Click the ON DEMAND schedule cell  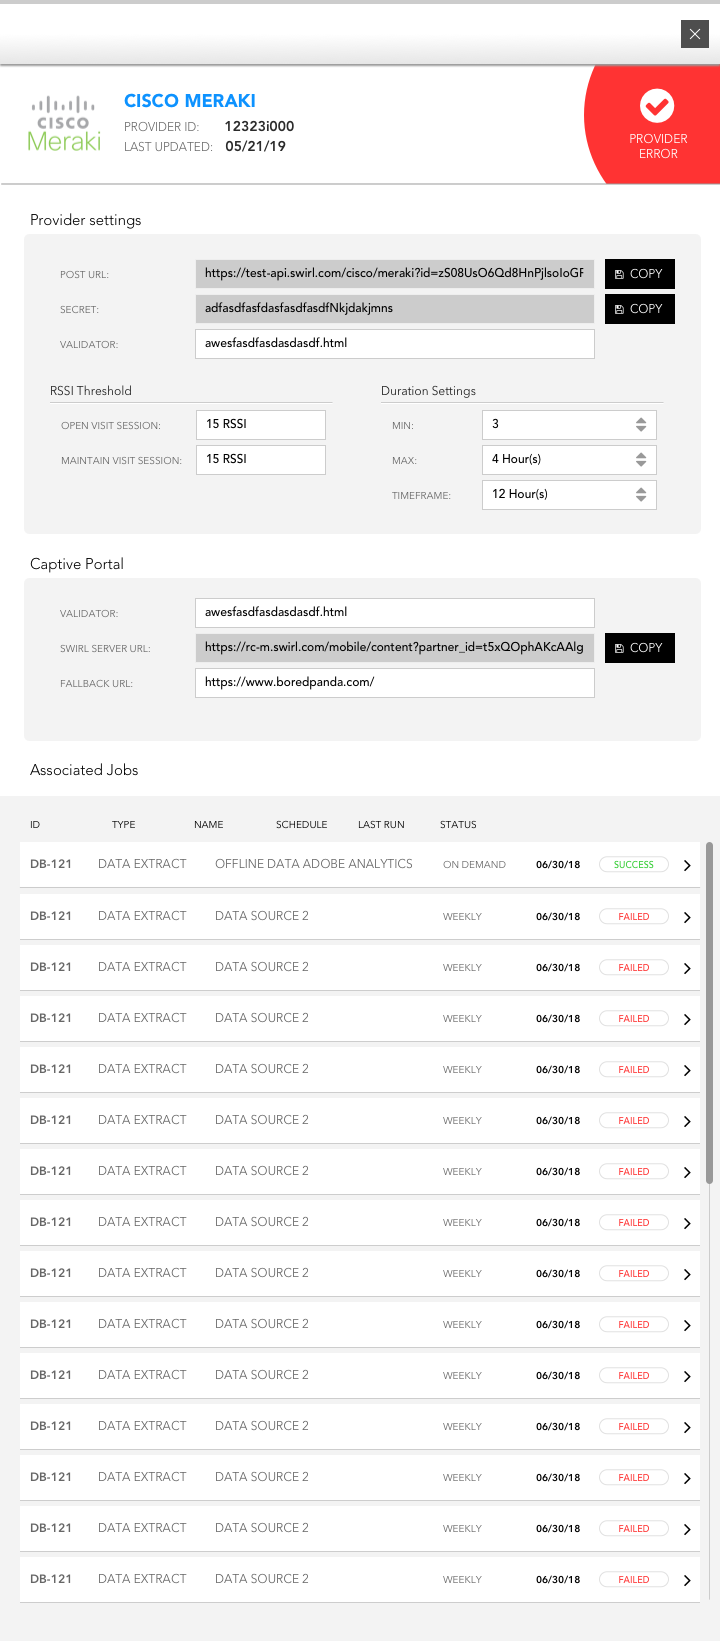pos(474,865)
